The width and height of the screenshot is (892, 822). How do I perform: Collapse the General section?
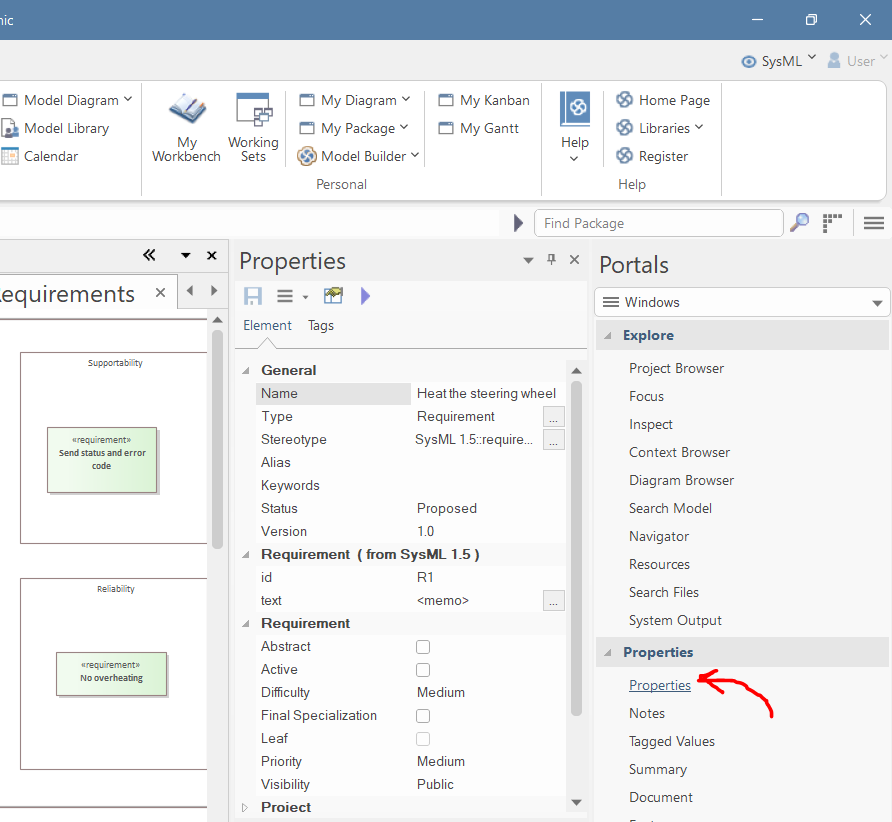tap(246, 370)
